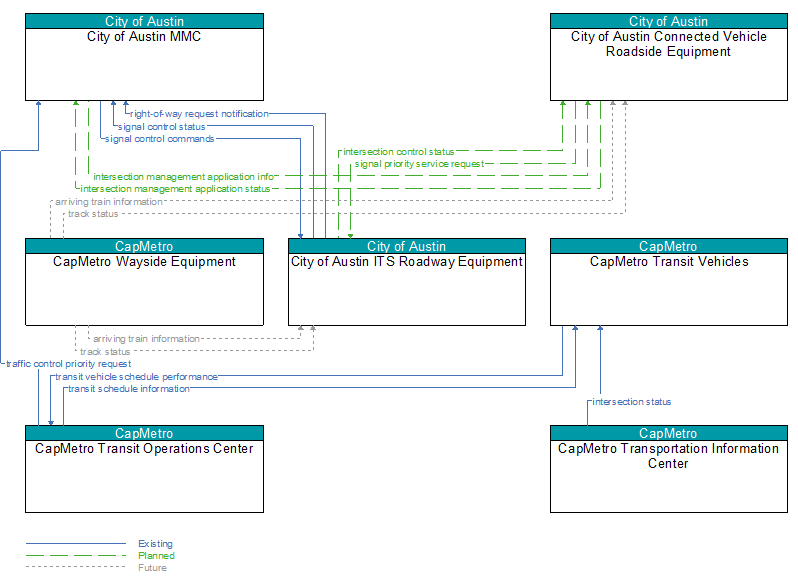798x586 pixels.
Task: Click the 'Existing' legend entry
Action: pyautogui.click(x=155, y=544)
